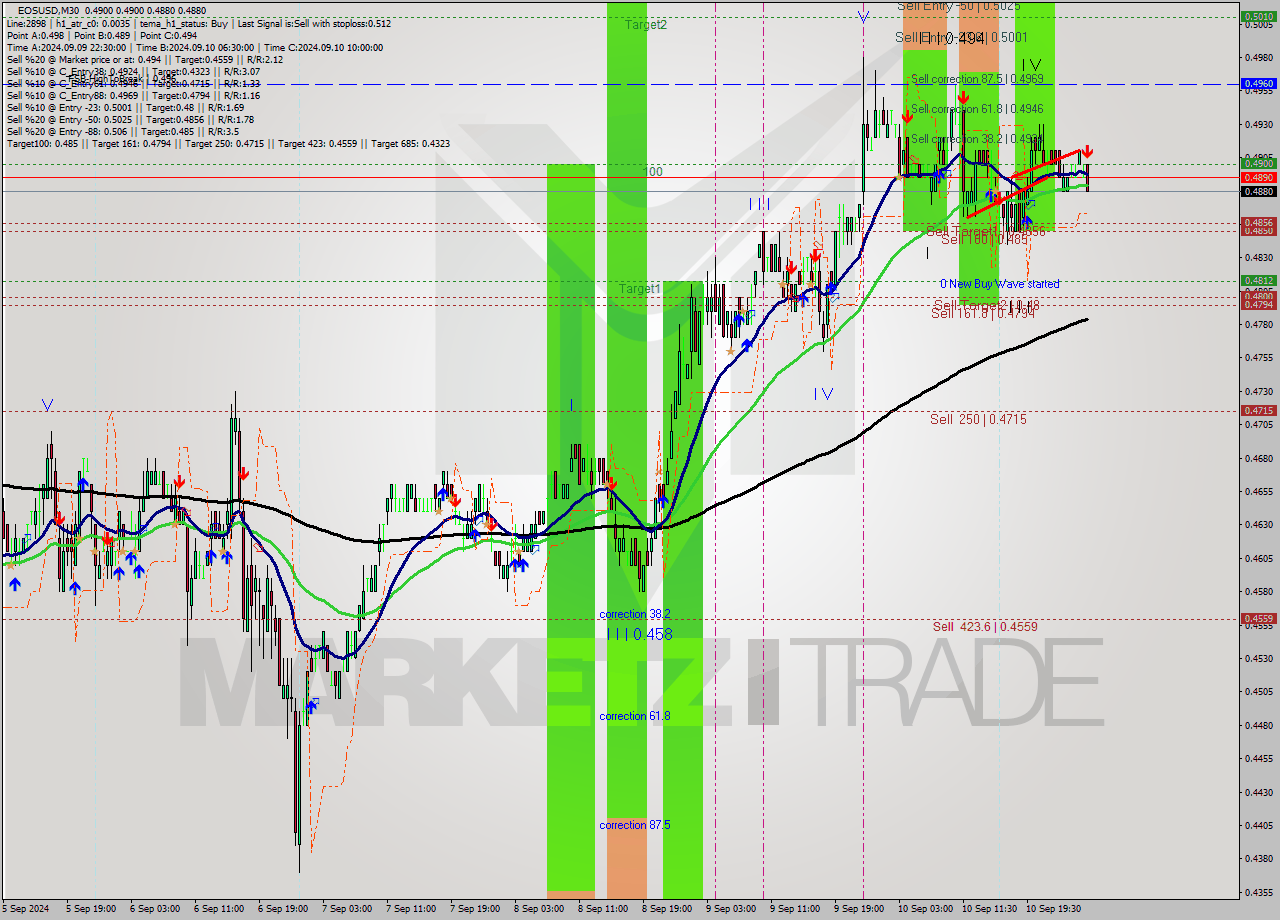Click the 'Sell 423.6 | 0.4559' level label
1280x920 pixels.
985,626
